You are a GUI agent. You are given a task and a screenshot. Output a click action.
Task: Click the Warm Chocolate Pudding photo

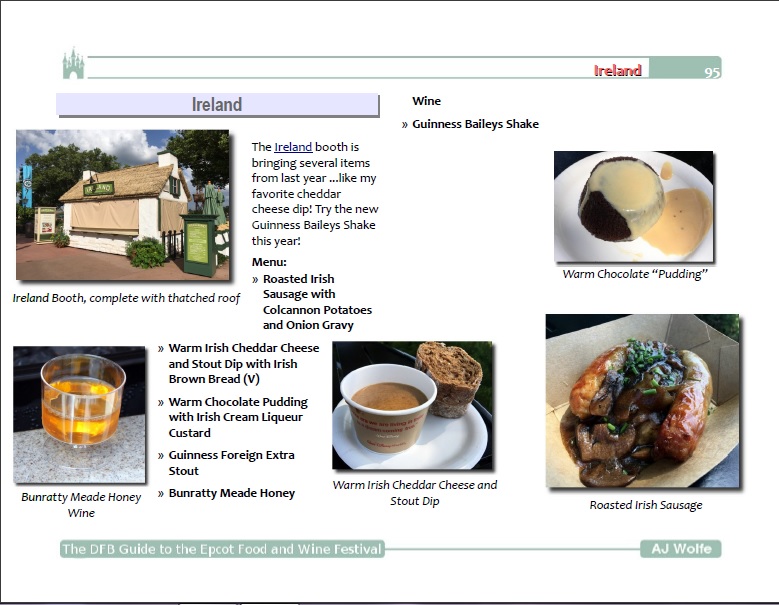[x=633, y=206]
